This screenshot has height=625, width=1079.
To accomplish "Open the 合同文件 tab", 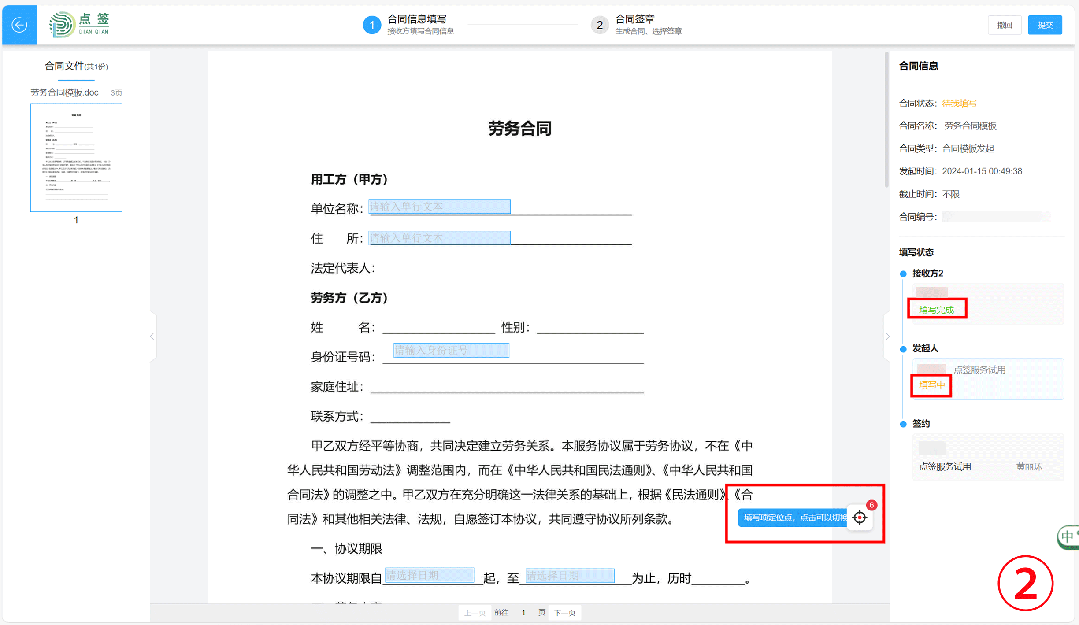I will 76,66.
